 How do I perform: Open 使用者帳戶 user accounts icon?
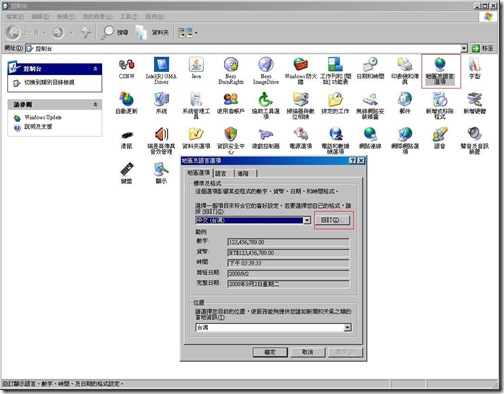231,103
